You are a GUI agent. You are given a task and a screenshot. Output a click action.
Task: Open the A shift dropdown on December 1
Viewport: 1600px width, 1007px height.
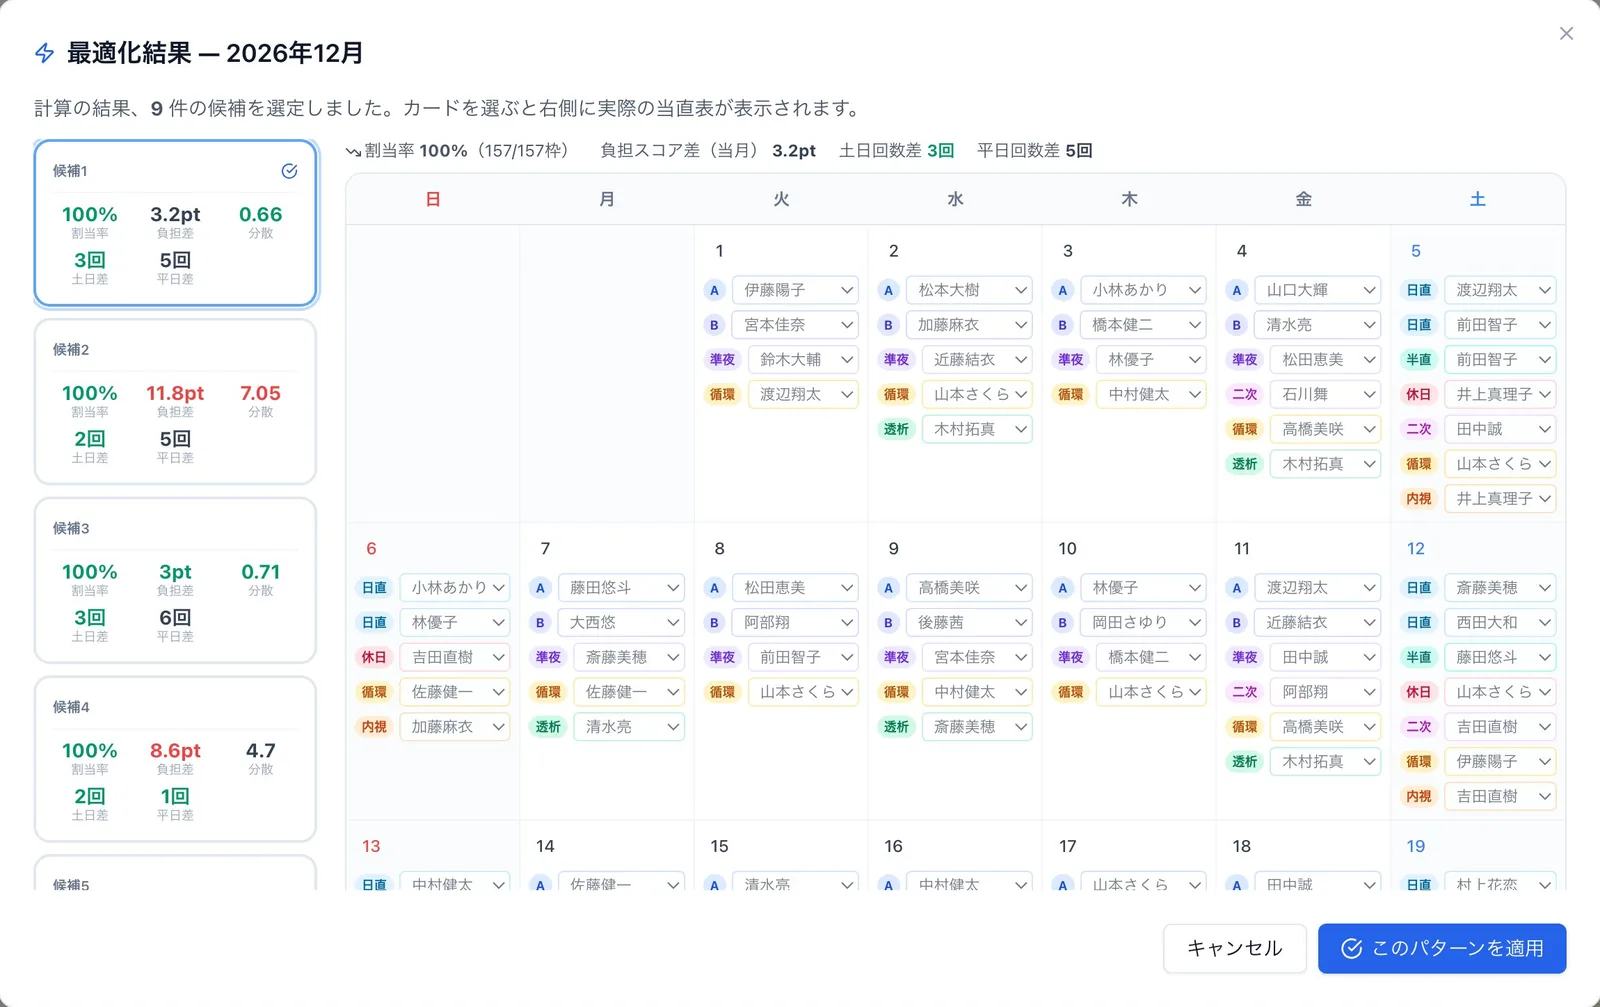click(795, 290)
